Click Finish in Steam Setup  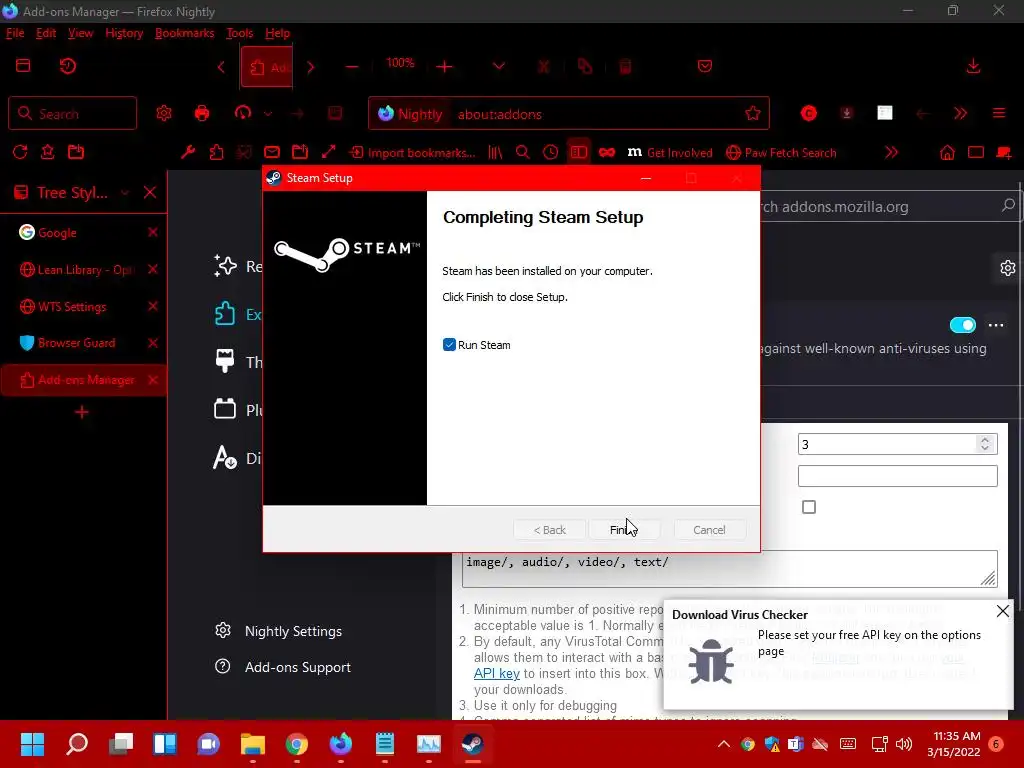pos(624,530)
